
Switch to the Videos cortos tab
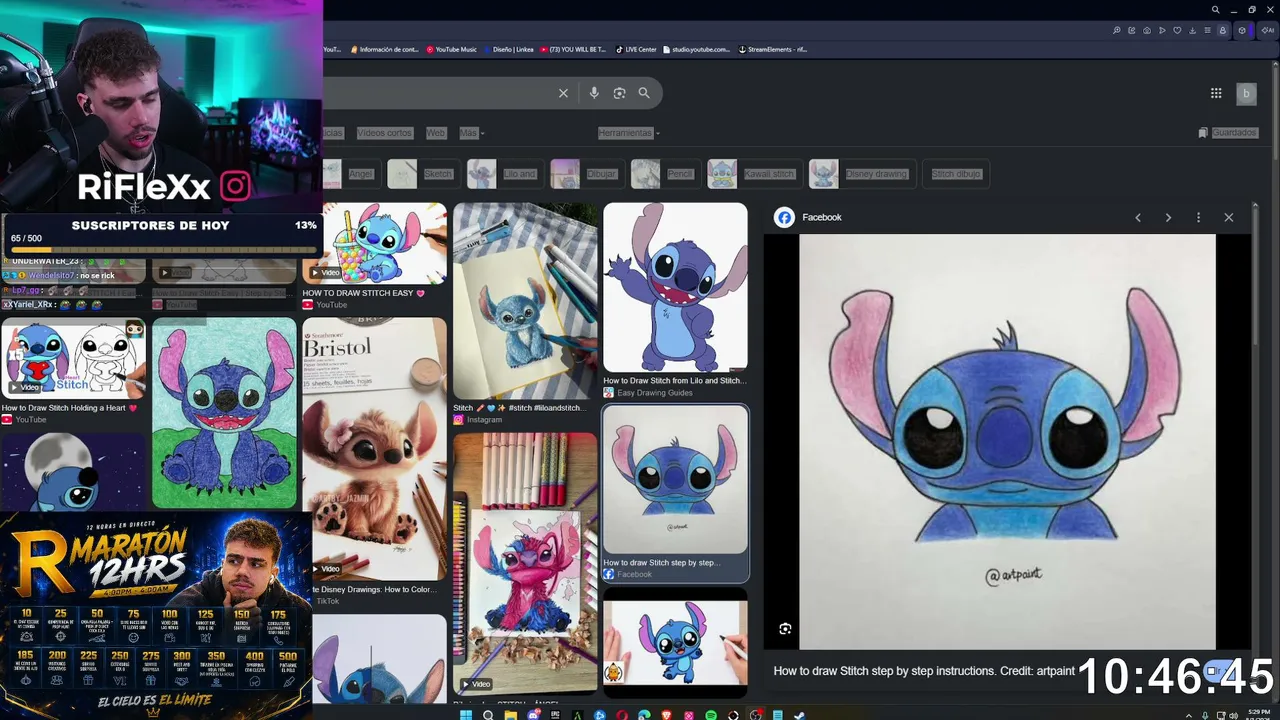tap(385, 133)
